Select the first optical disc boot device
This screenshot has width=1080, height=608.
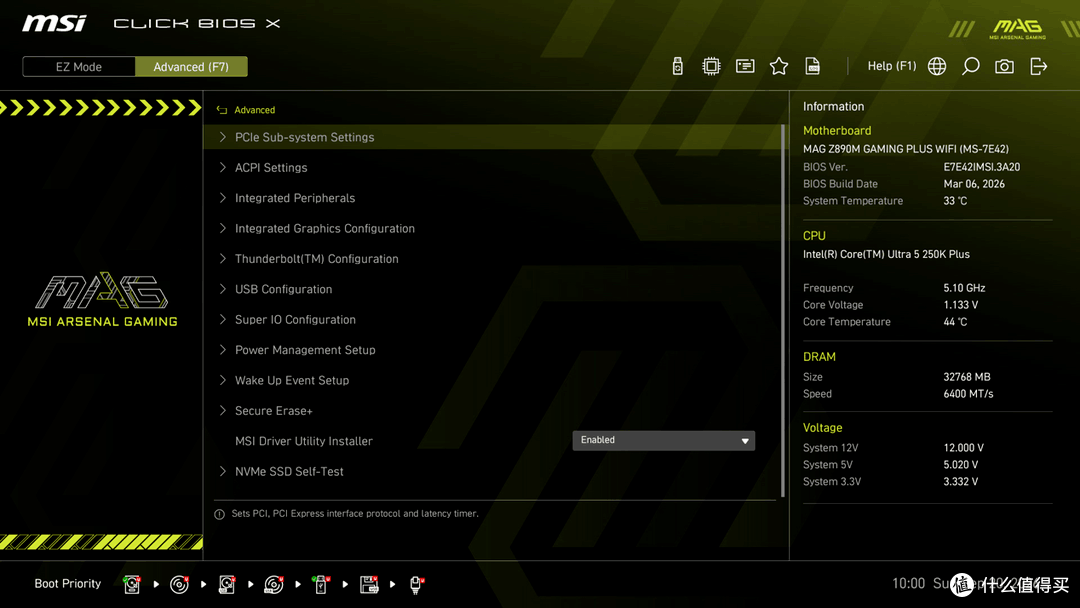click(179, 584)
